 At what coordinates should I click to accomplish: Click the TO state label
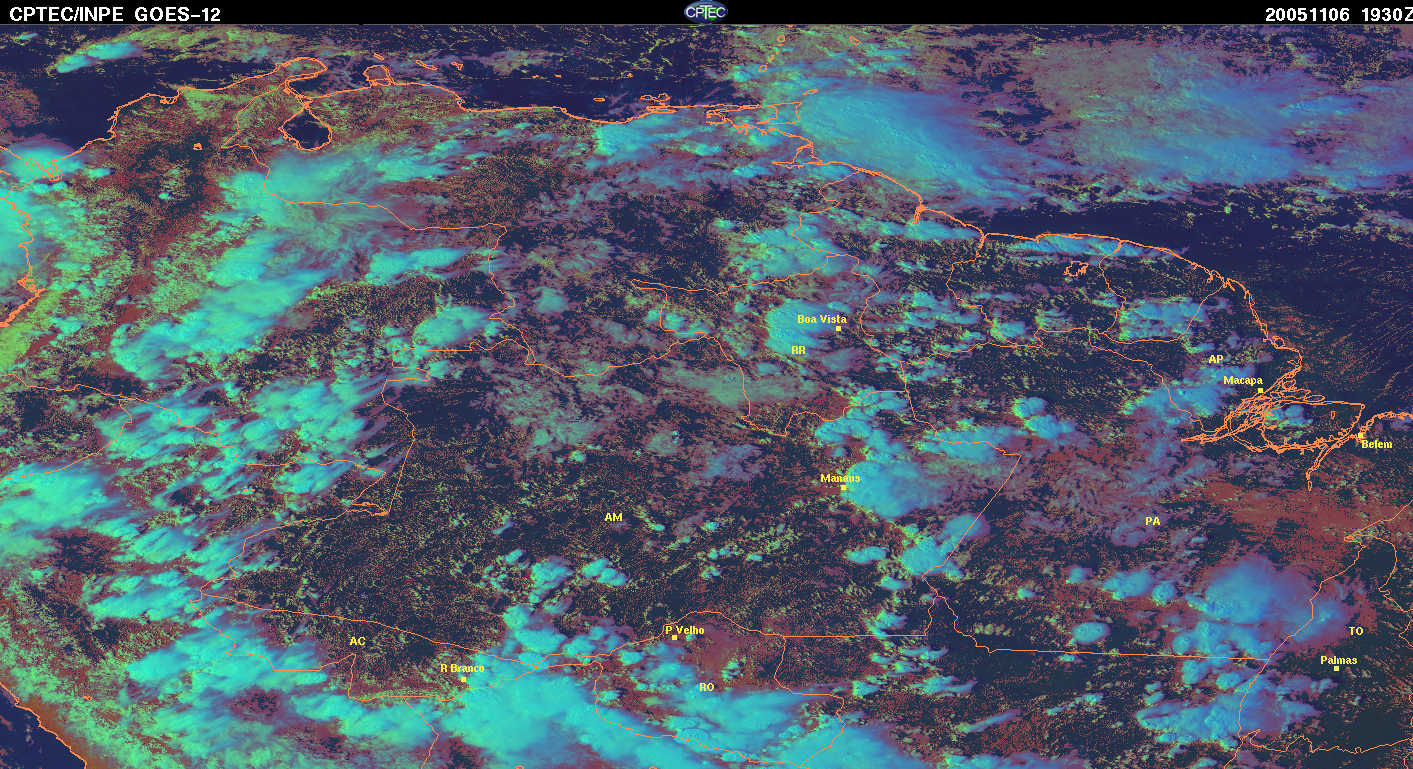[1356, 631]
